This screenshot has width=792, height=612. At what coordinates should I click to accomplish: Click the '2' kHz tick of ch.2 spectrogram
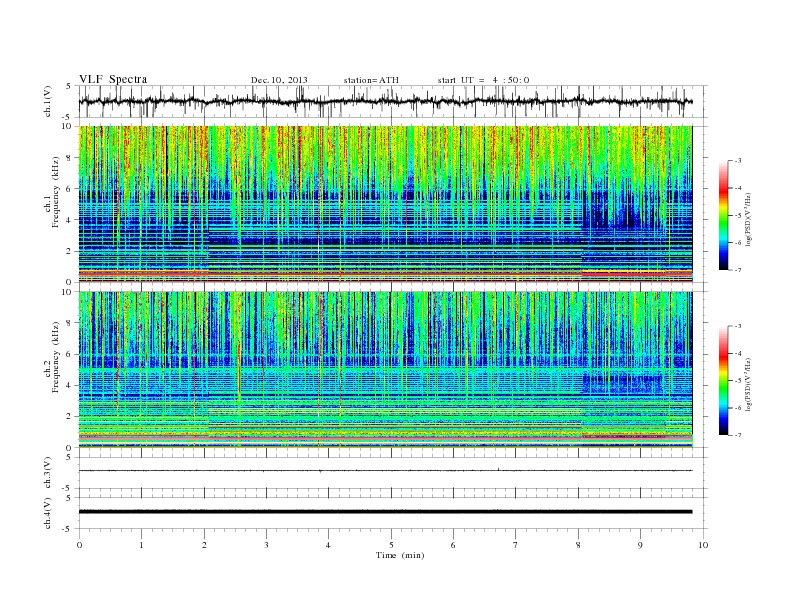[x=70, y=417]
